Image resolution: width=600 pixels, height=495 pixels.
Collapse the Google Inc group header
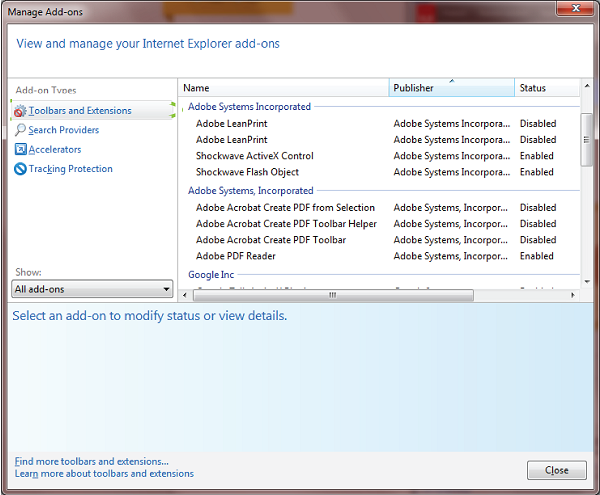point(211,275)
